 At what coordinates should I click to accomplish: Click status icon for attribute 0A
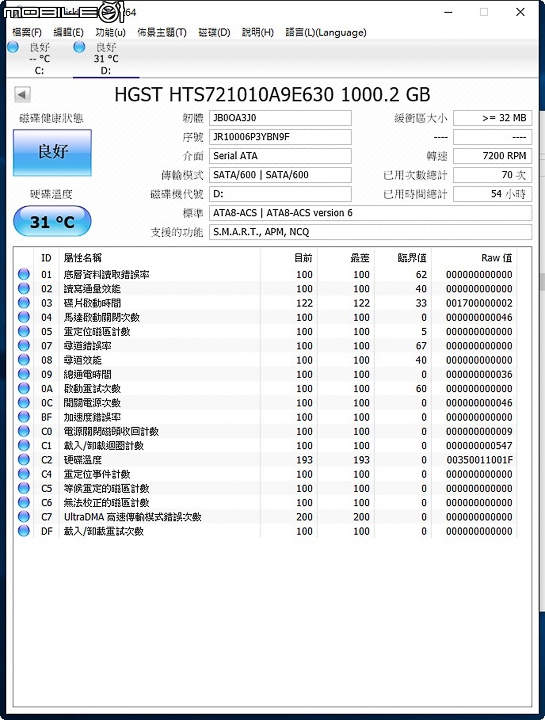pyautogui.click(x=24, y=388)
